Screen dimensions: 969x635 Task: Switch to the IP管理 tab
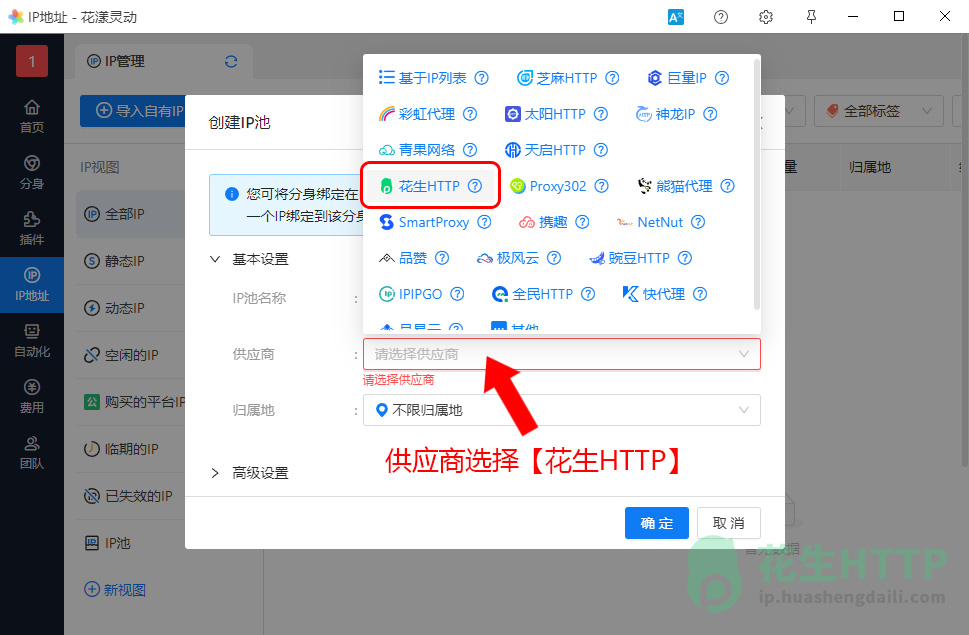[164, 62]
